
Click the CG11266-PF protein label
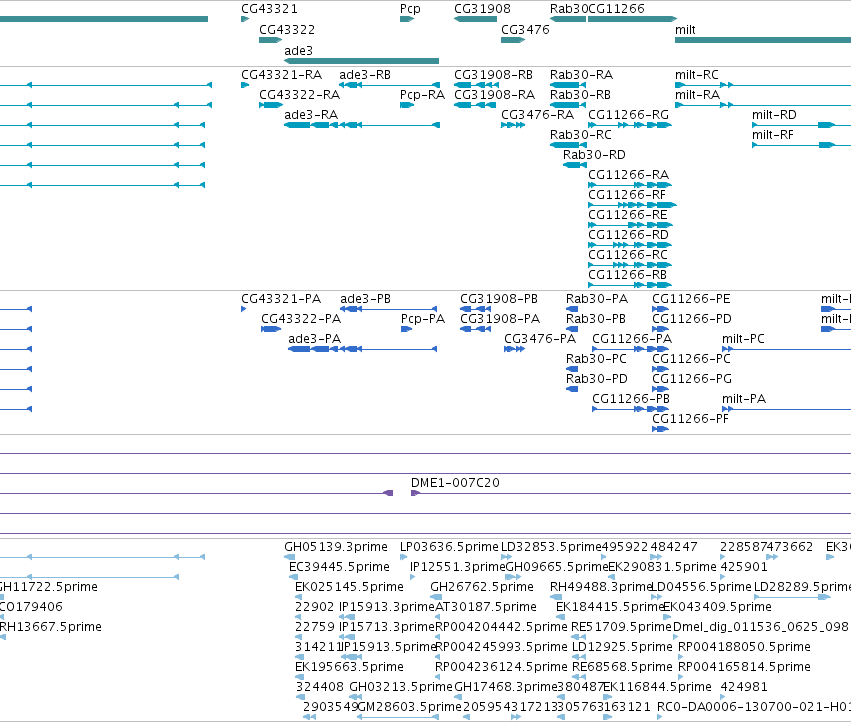[690, 419]
